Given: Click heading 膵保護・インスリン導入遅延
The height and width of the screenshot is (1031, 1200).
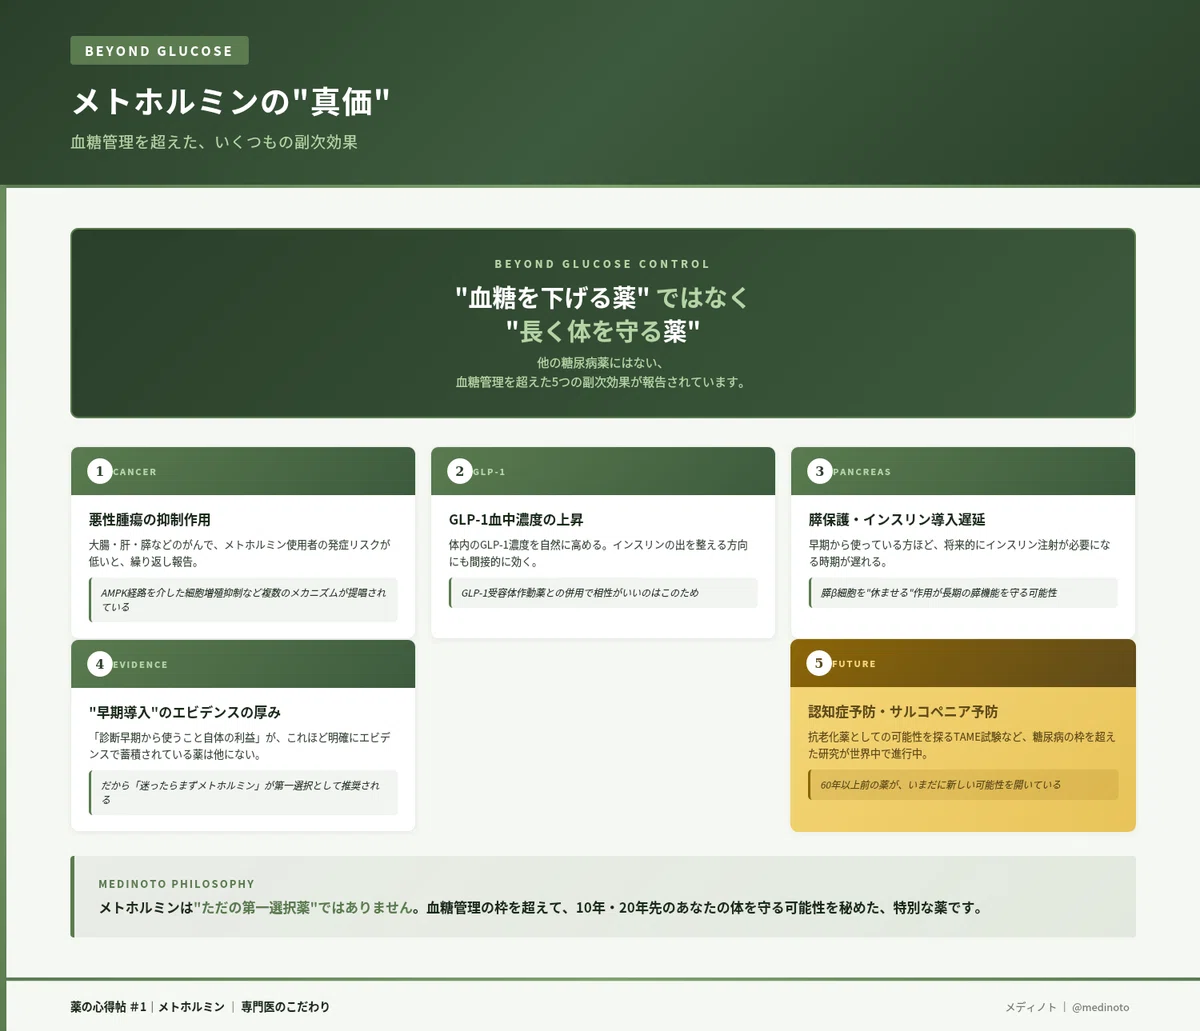Looking at the screenshot, I should 897,520.
